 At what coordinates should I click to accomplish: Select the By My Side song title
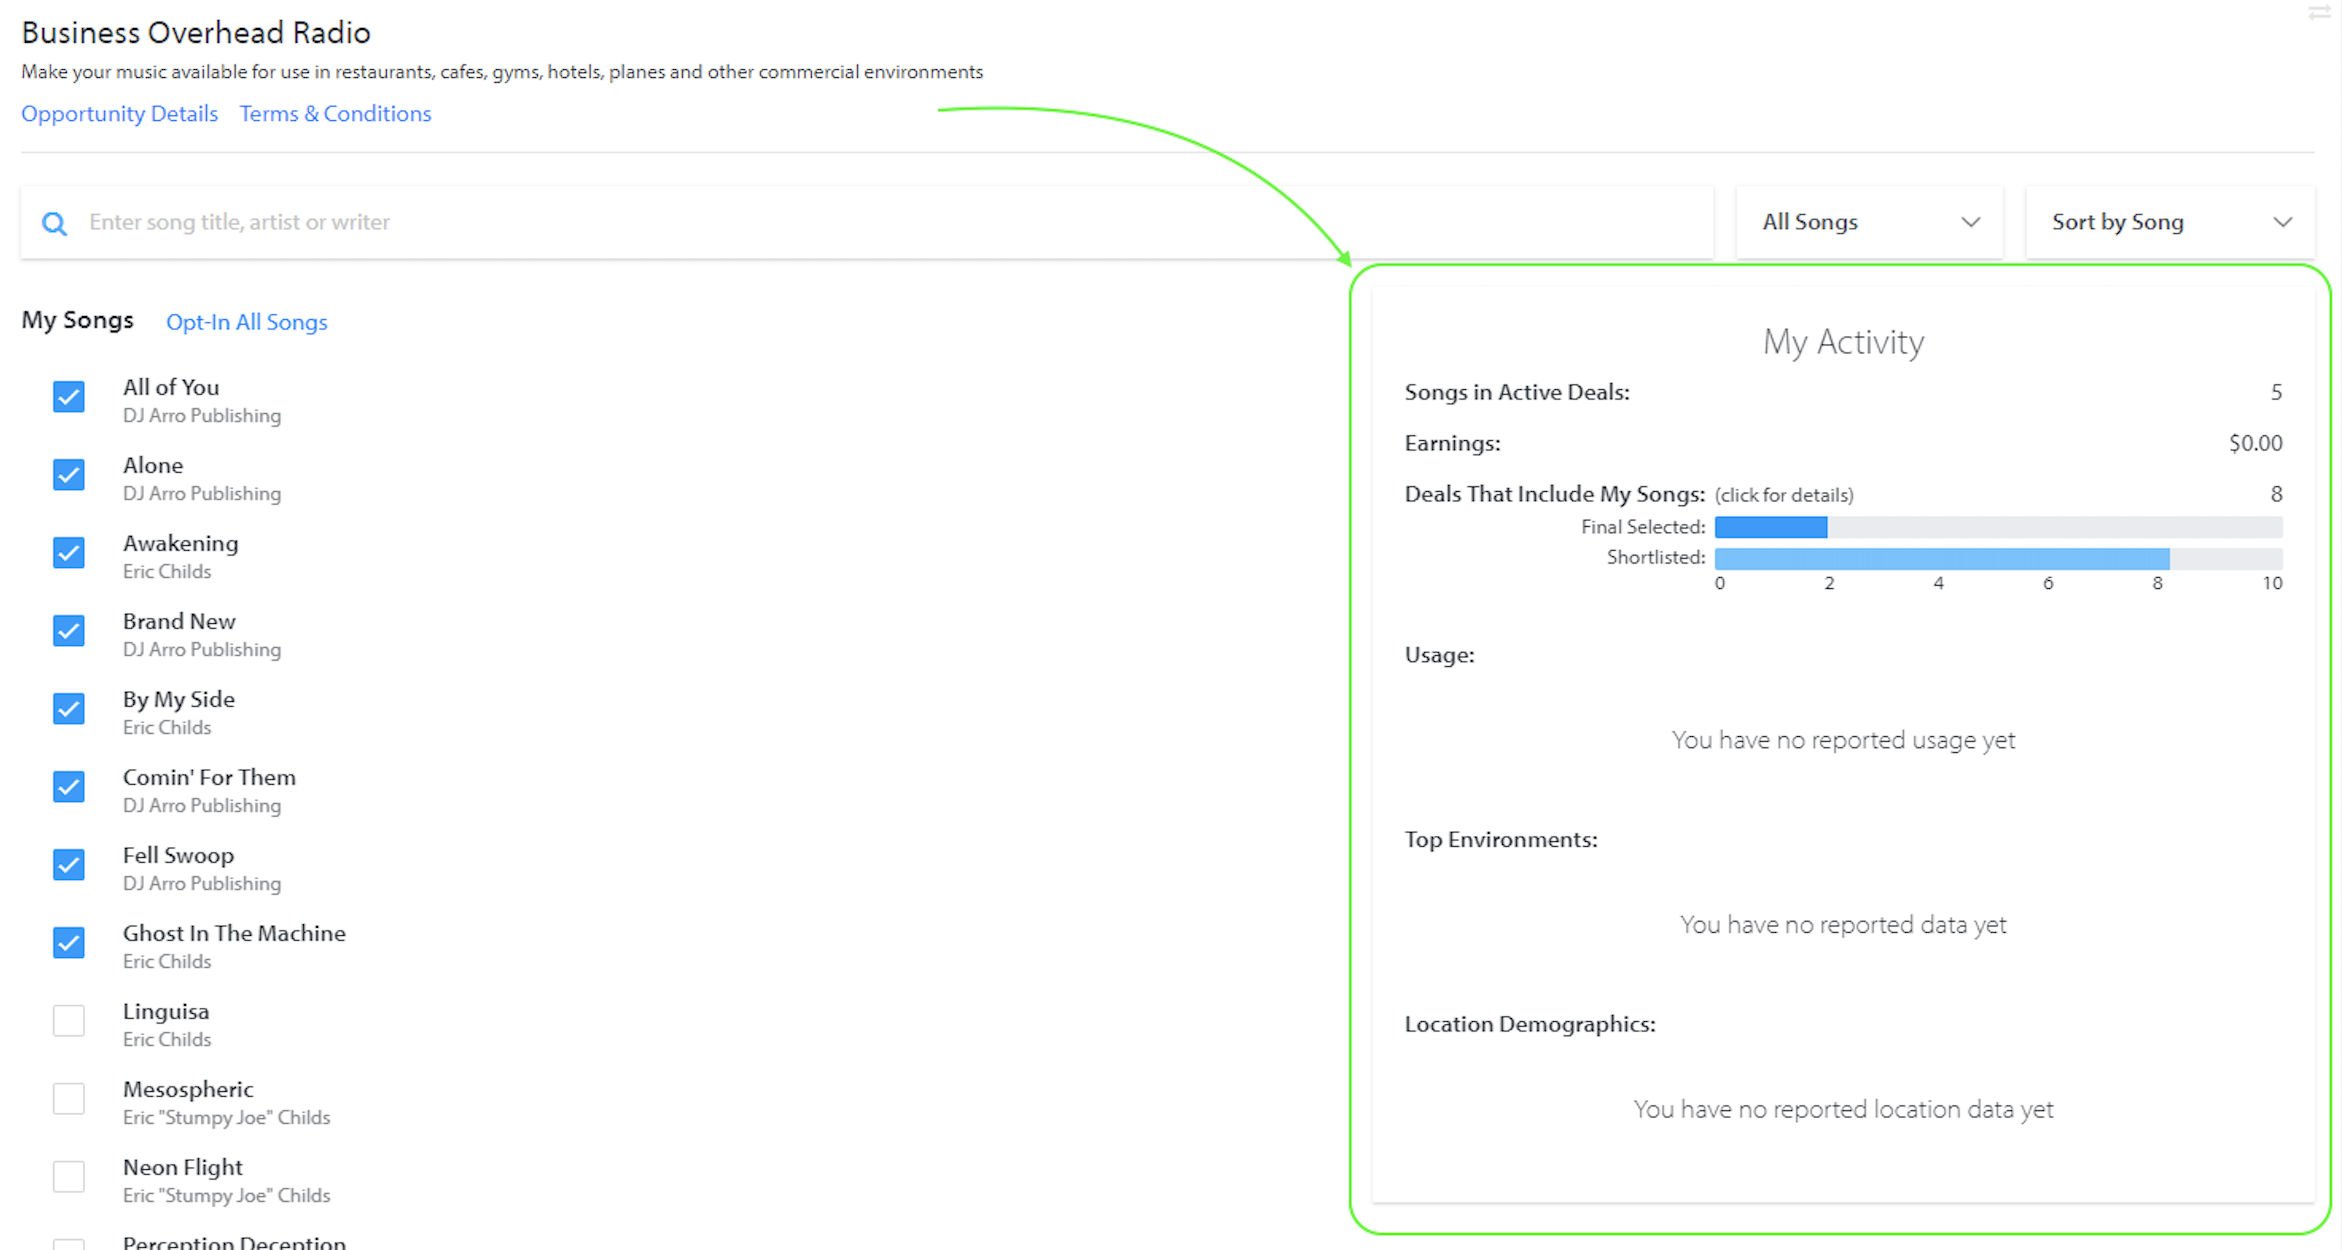tap(179, 699)
